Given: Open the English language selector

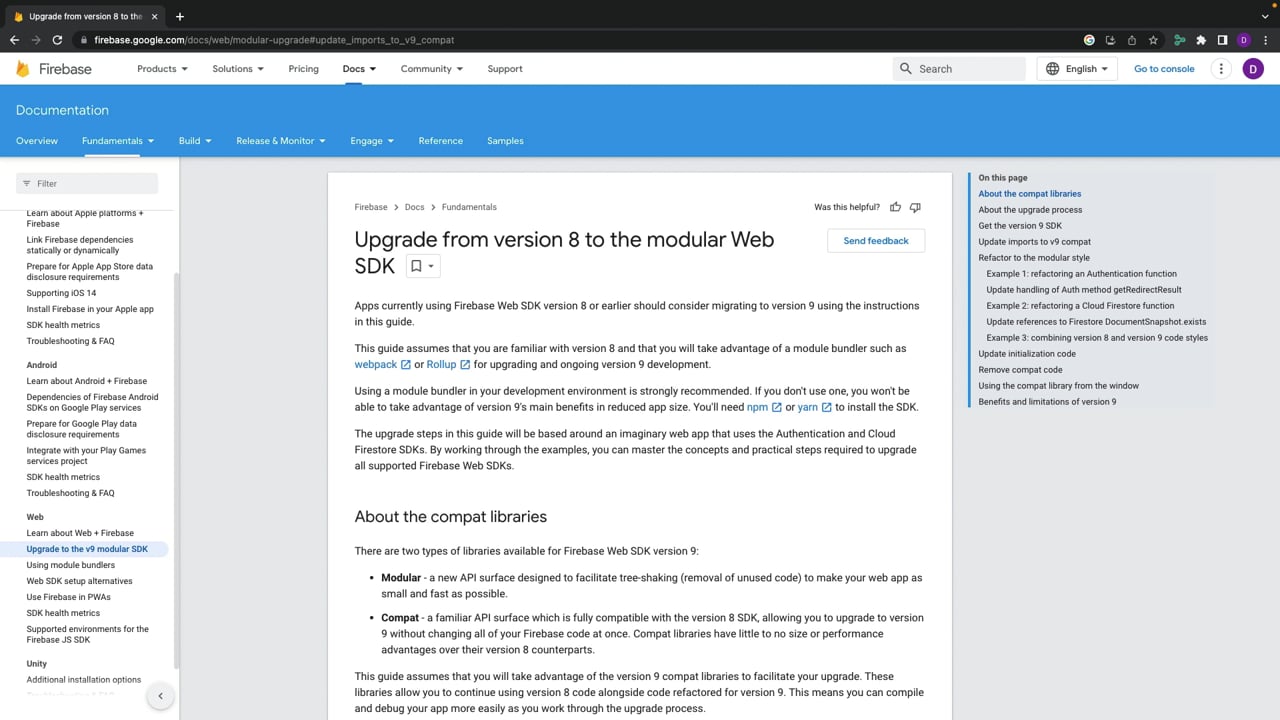Looking at the screenshot, I should [1077, 69].
